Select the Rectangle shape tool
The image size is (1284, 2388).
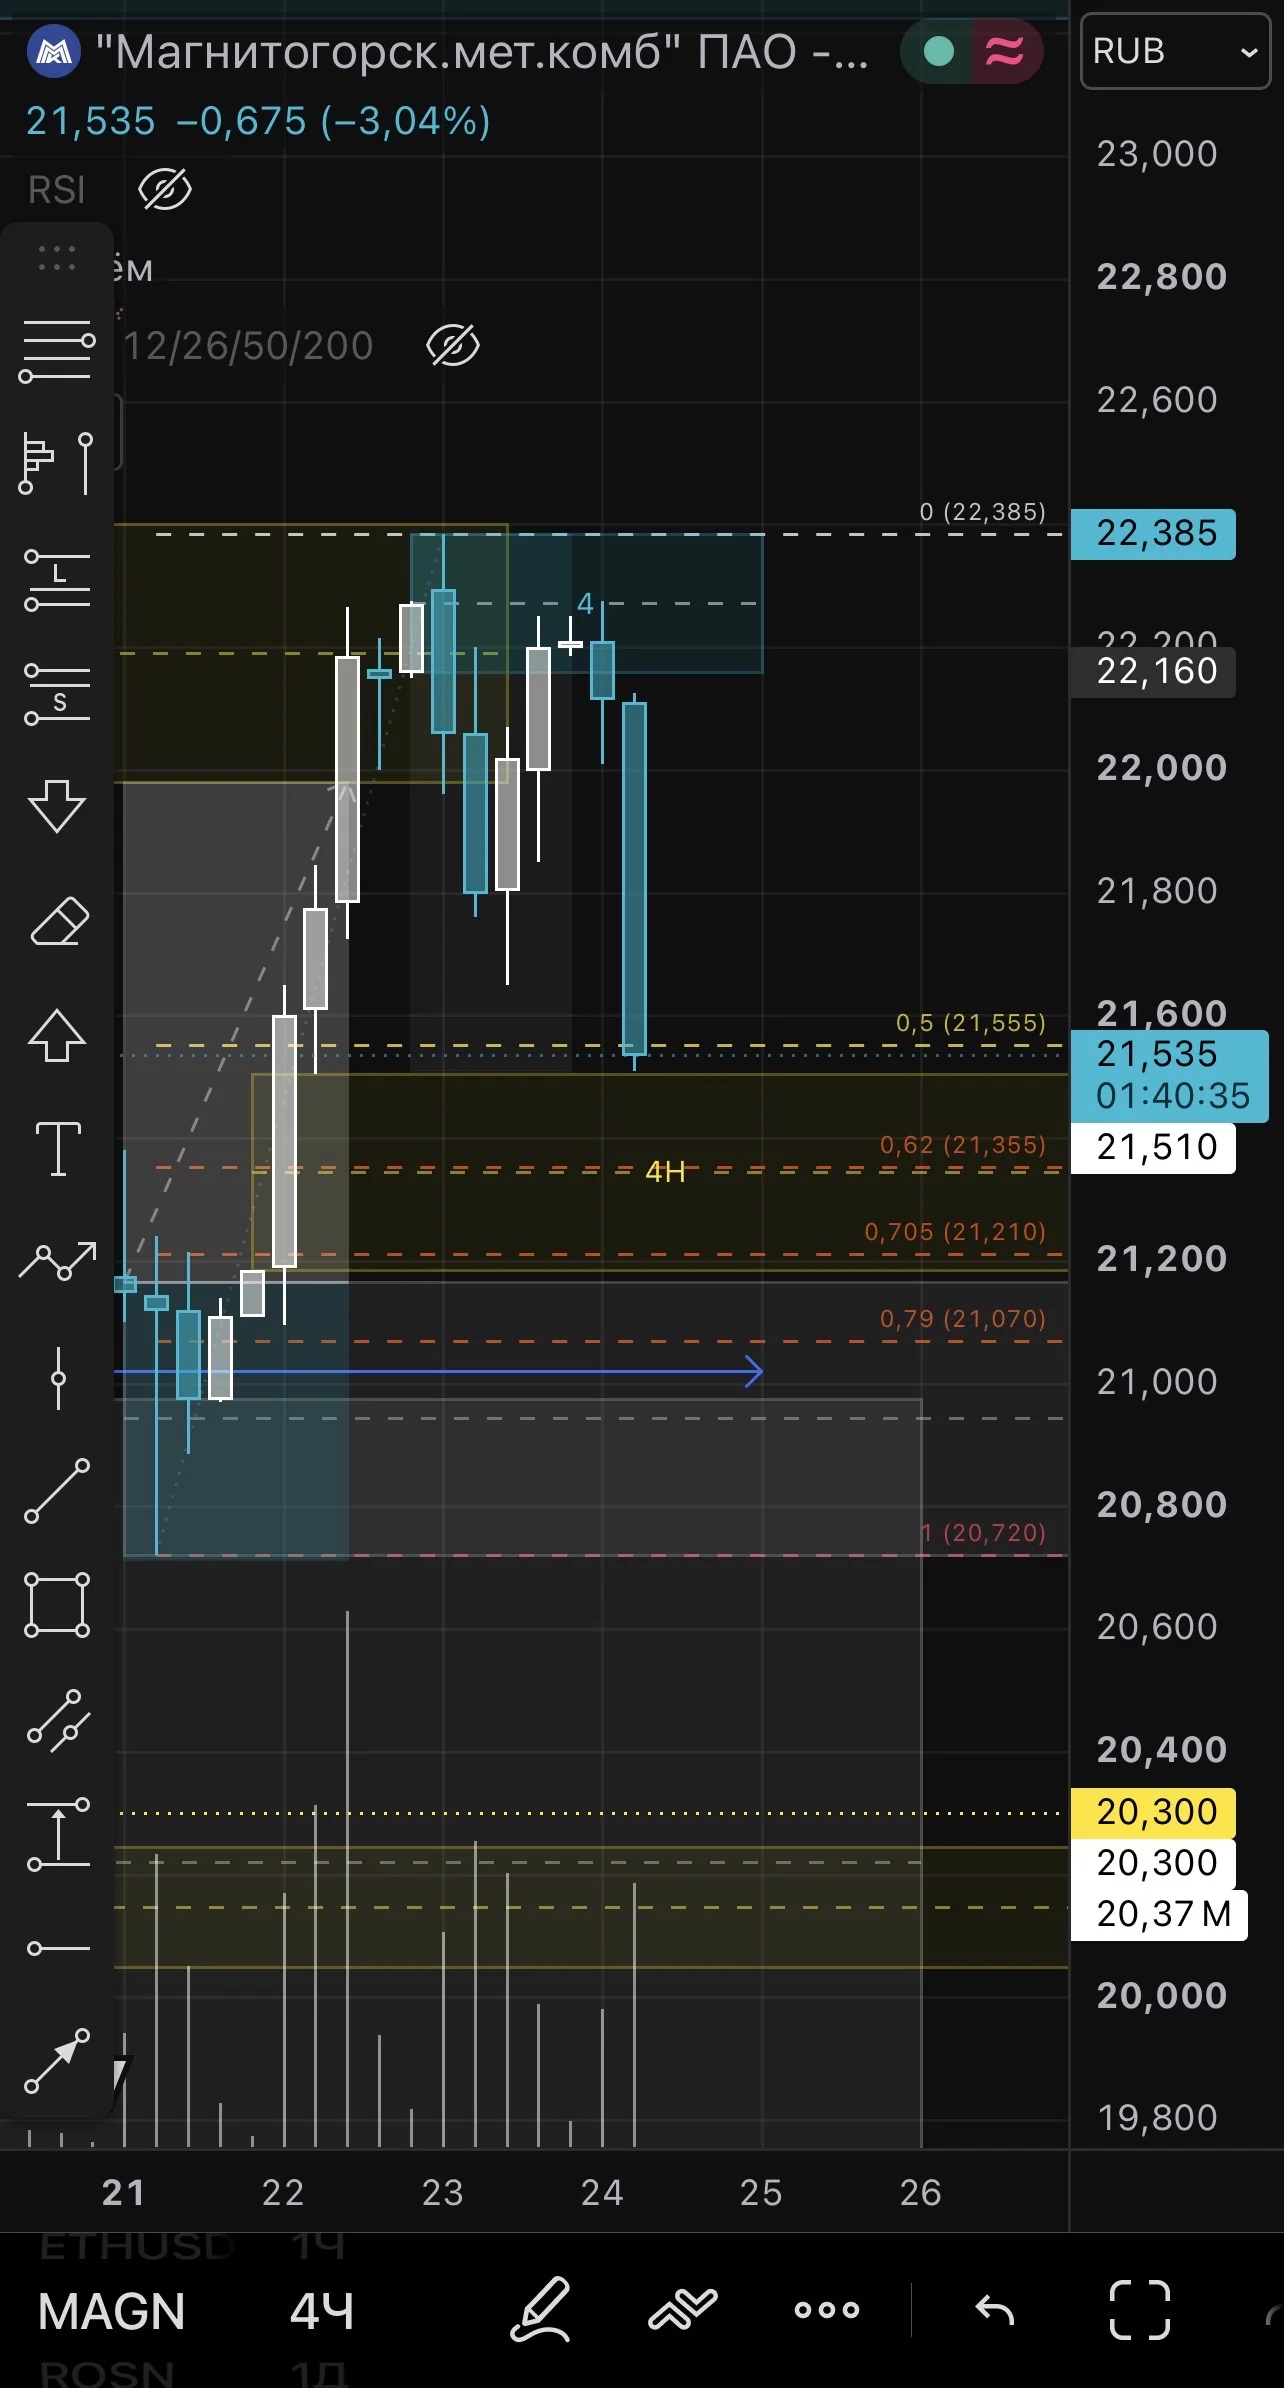pyautogui.click(x=57, y=1605)
